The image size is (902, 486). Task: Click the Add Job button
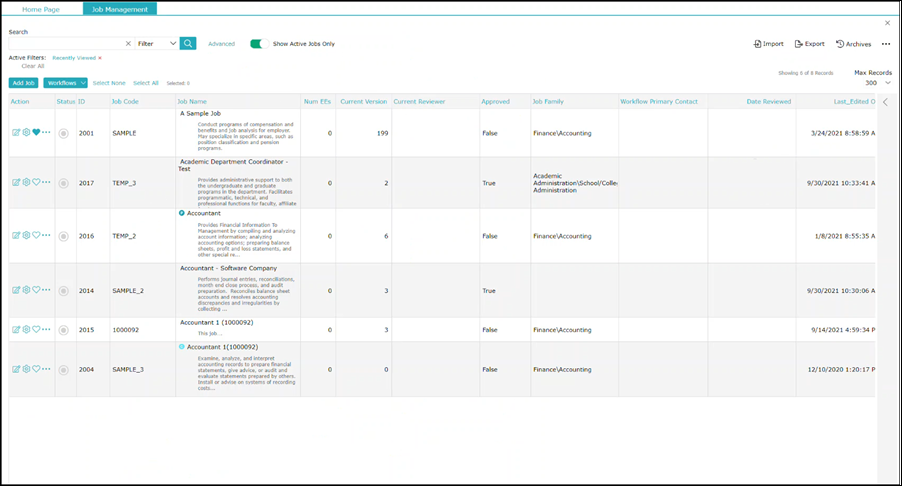[24, 83]
